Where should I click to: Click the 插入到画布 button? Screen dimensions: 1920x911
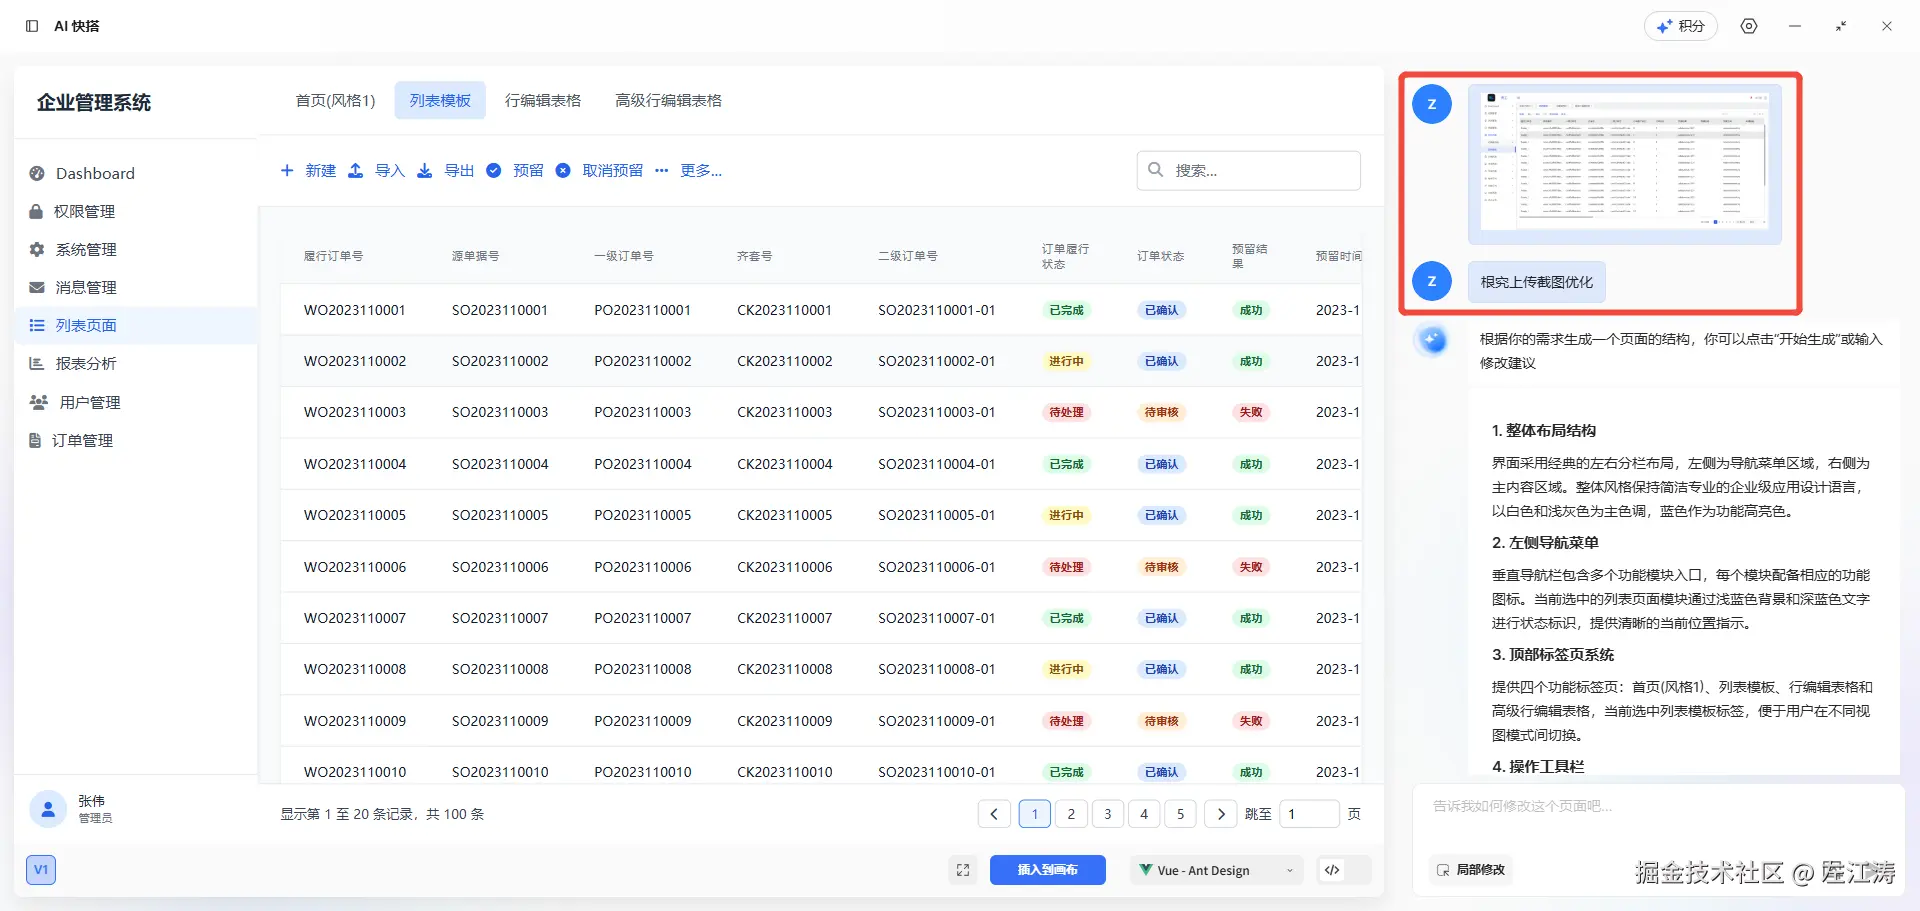(1048, 870)
